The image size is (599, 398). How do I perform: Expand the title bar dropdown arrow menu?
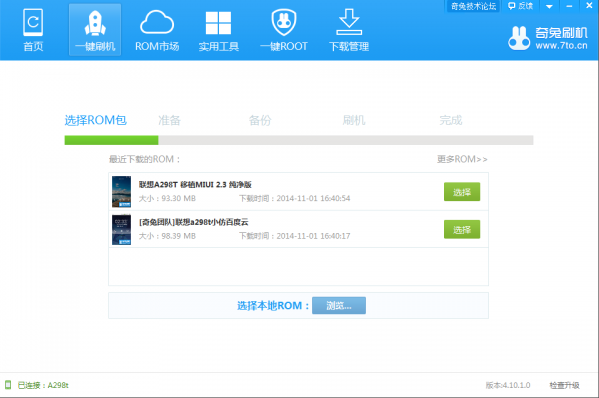pos(549,6)
